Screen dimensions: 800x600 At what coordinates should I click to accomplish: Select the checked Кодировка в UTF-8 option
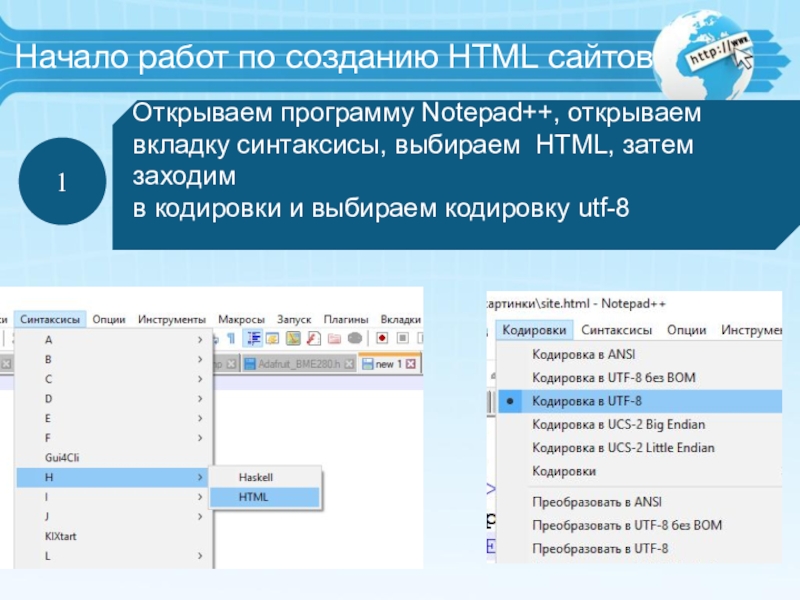[640, 401]
